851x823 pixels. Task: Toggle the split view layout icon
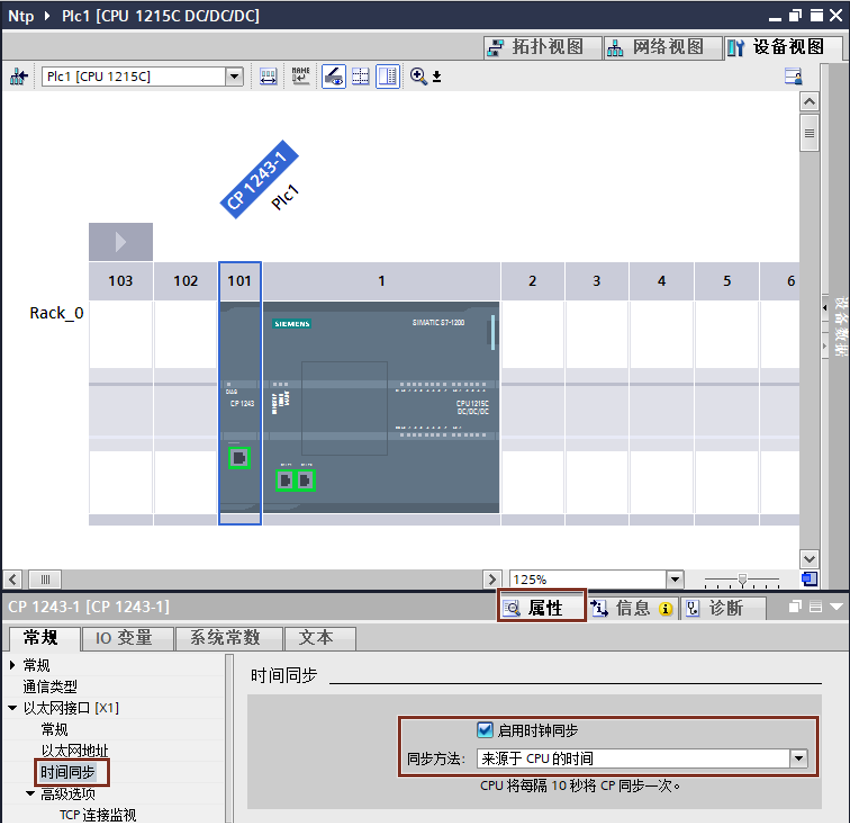coord(388,77)
